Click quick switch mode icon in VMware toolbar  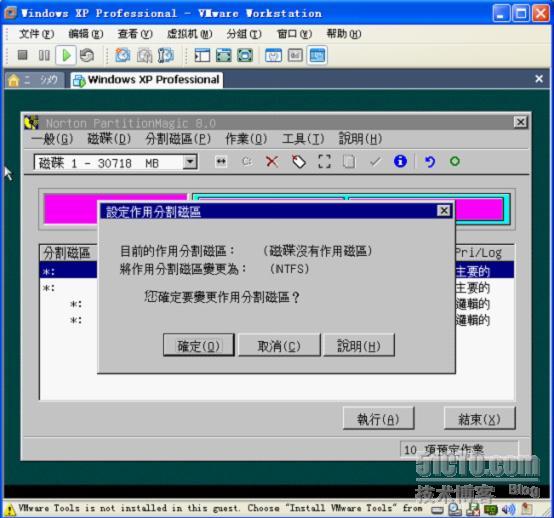(245, 55)
